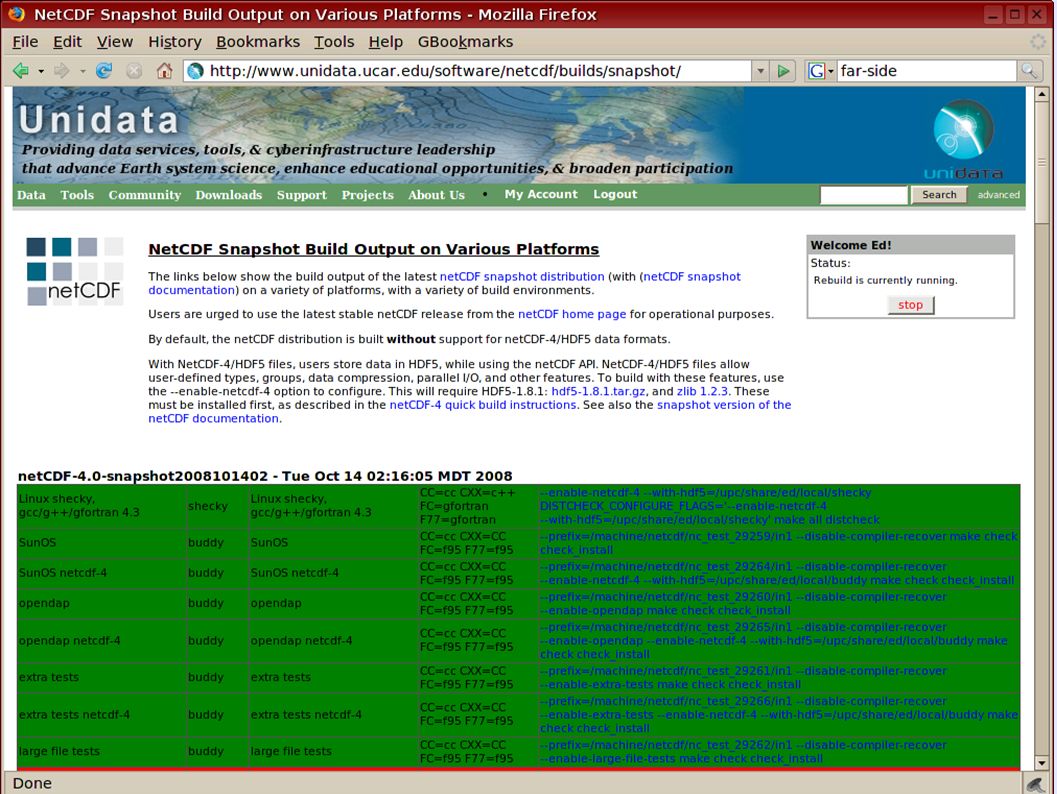1057x794 pixels.
Task: Open the Help menu
Action: coord(386,42)
